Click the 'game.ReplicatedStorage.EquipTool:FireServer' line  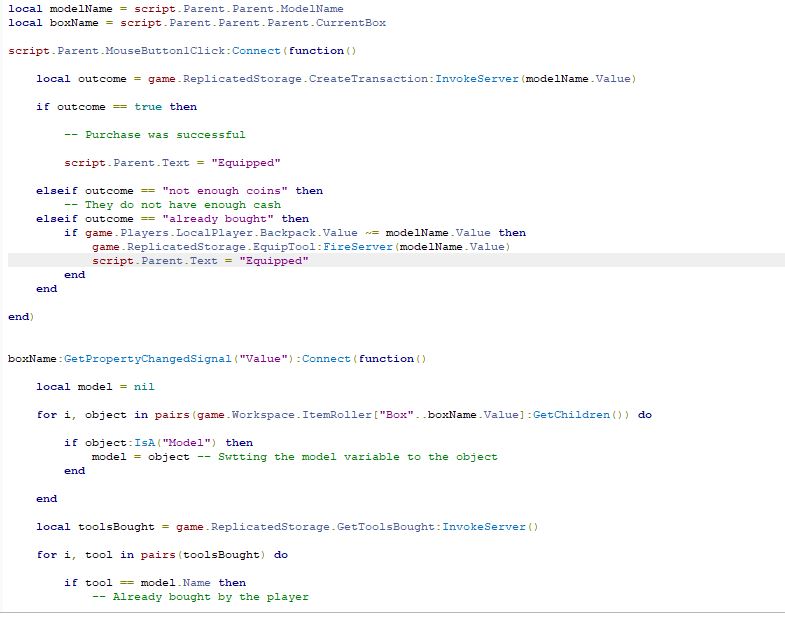(301, 247)
